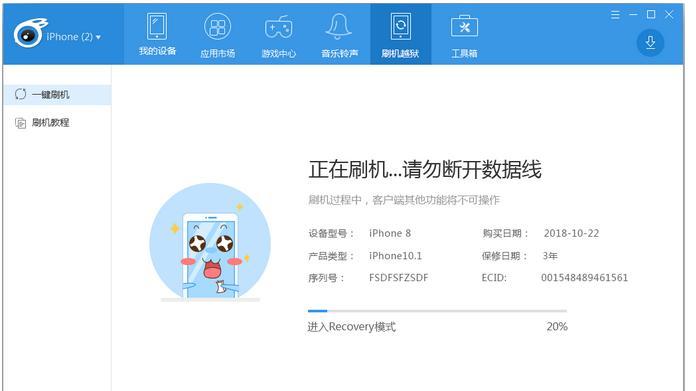Click the purchase date 2018-10-22
This screenshot has height=391, width=696.
coord(571,233)
